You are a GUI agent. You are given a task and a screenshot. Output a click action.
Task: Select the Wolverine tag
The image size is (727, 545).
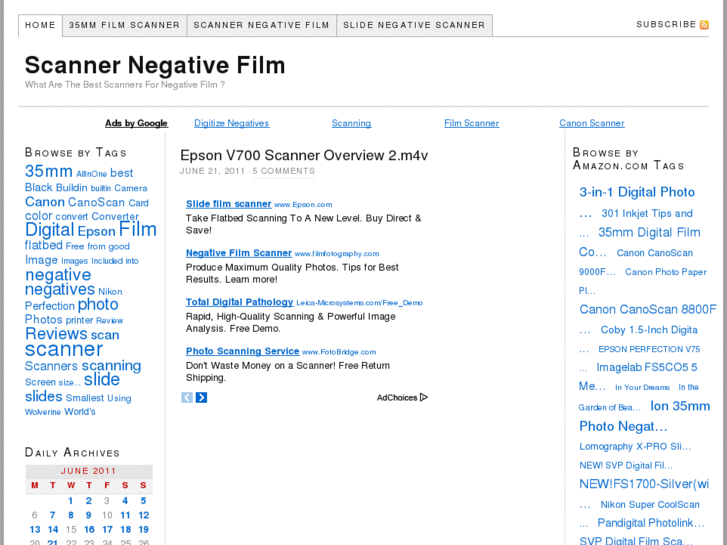(x=43, y=412)
